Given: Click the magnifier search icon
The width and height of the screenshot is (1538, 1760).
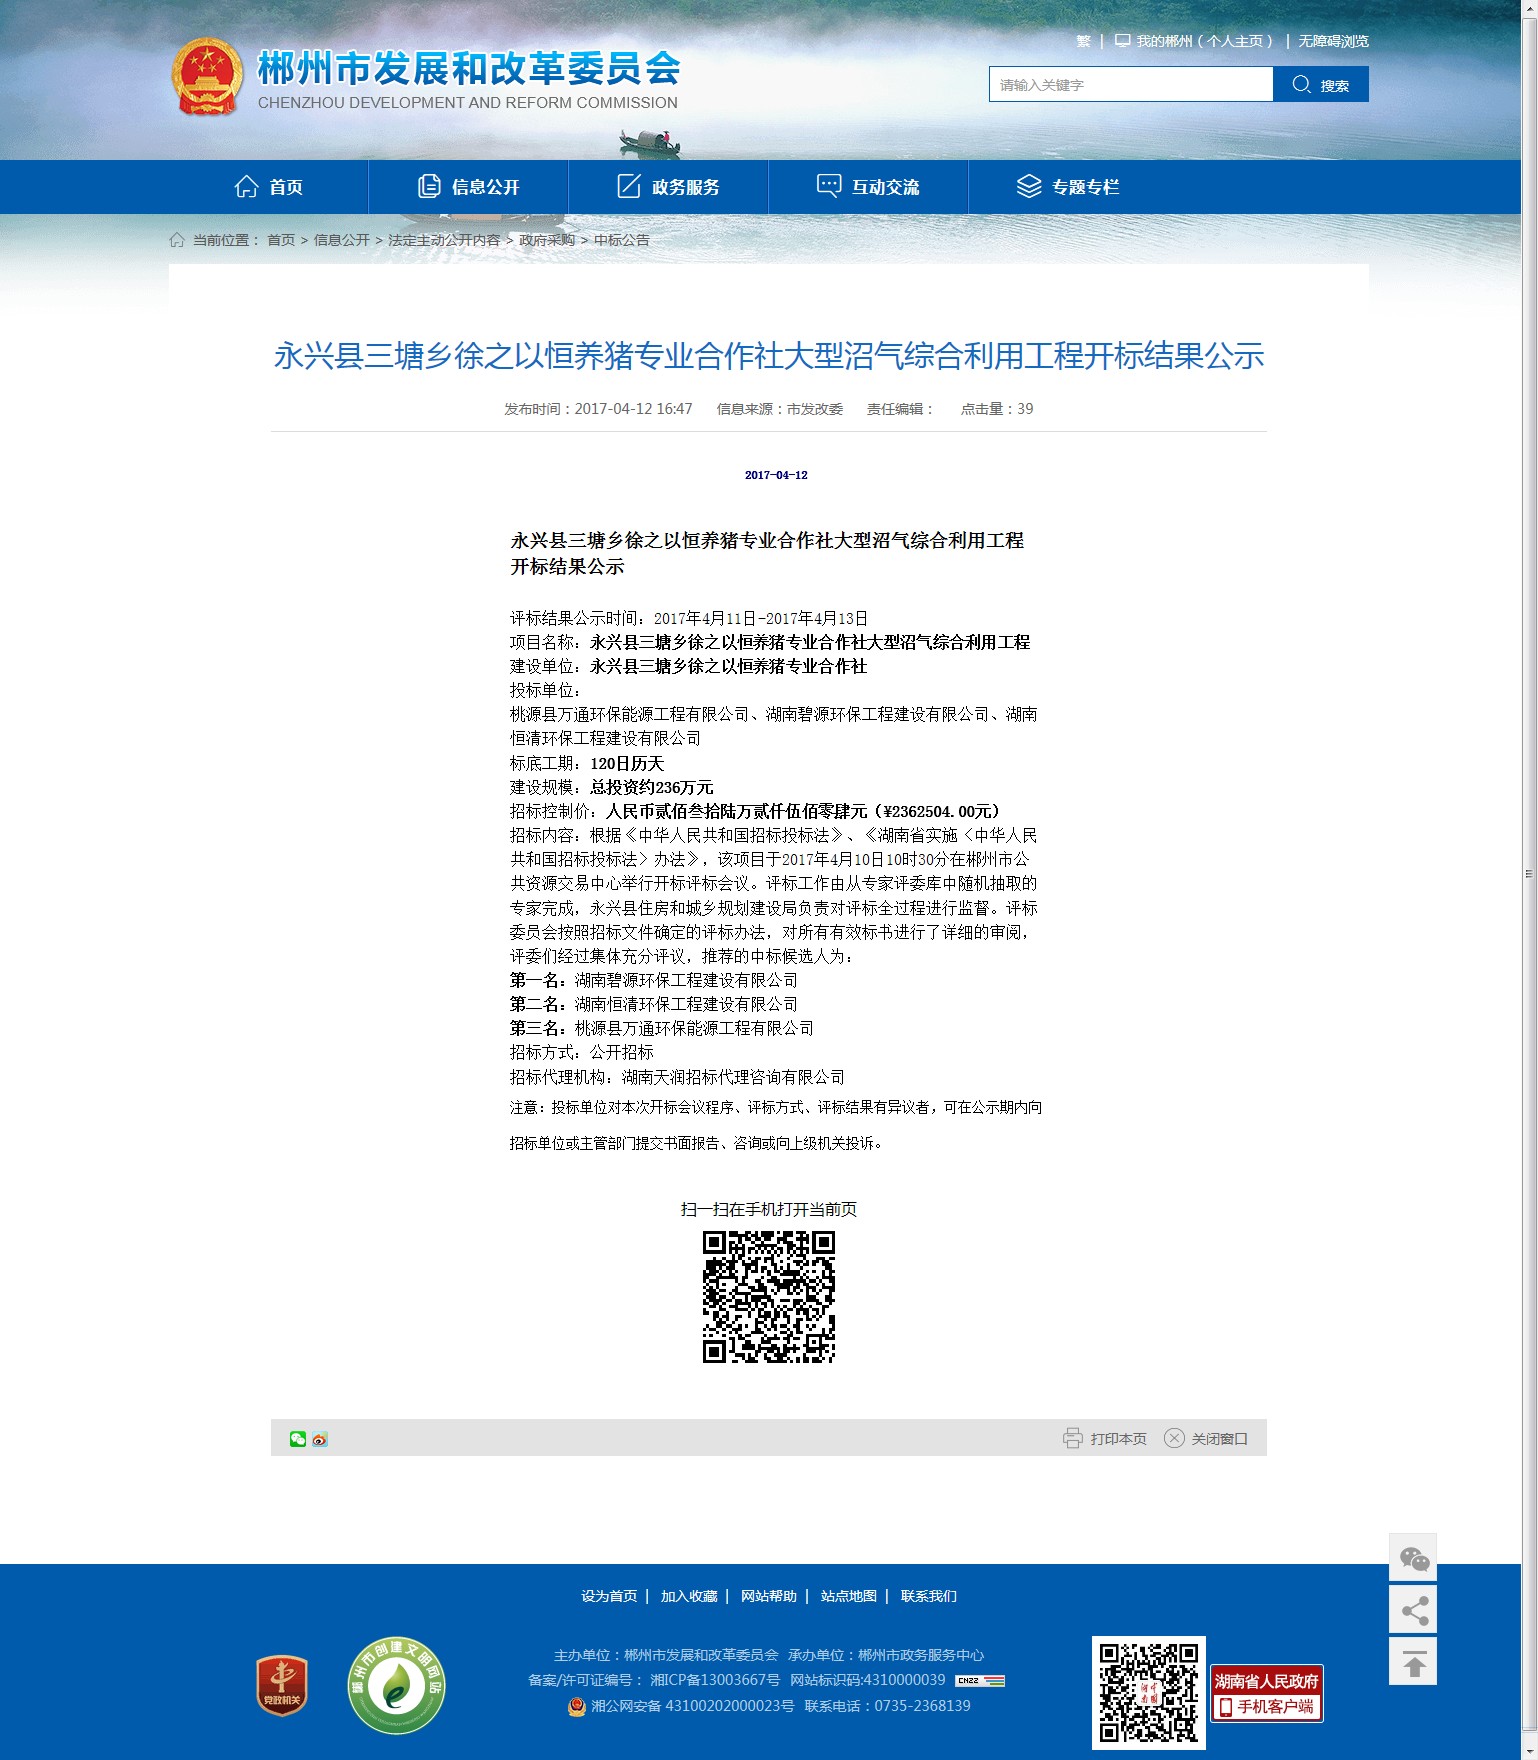Looking at the screenshot, I should pyautogui.click(x=1301, y=85).
